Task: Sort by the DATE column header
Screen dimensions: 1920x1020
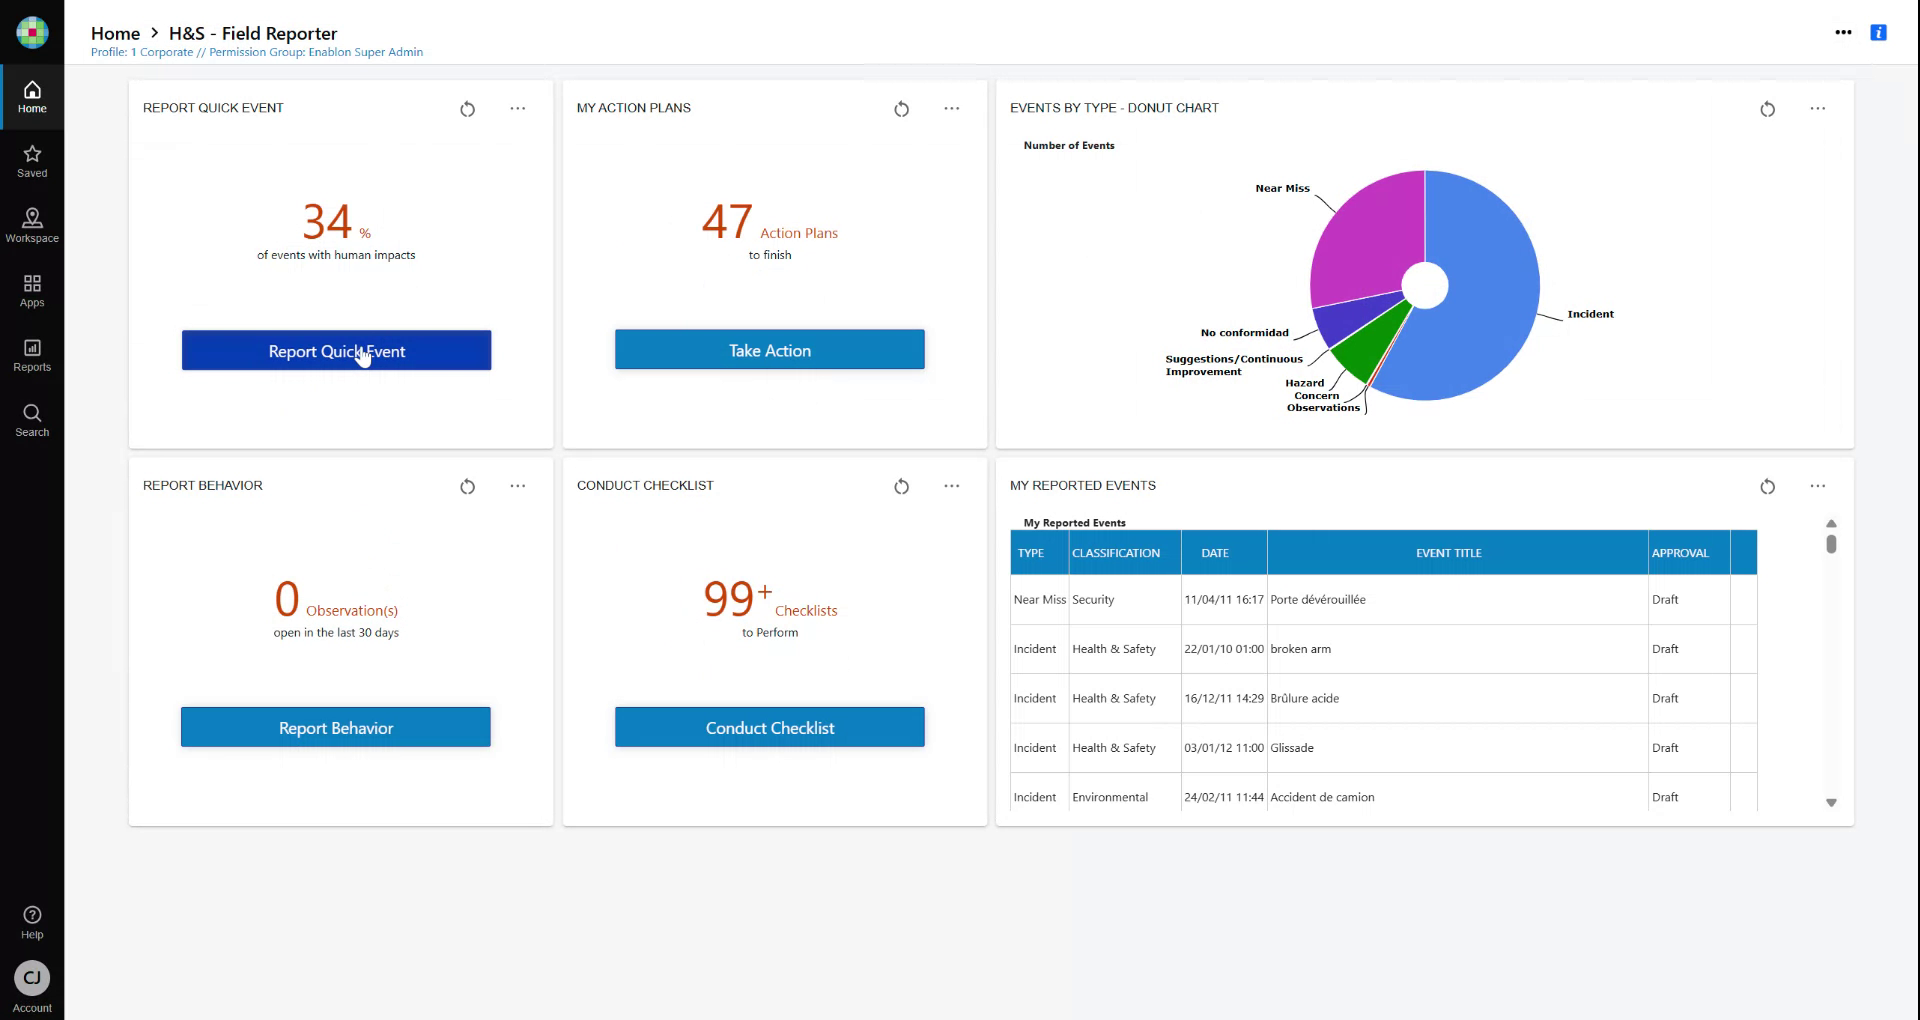Action: [x=1215, y=553]
